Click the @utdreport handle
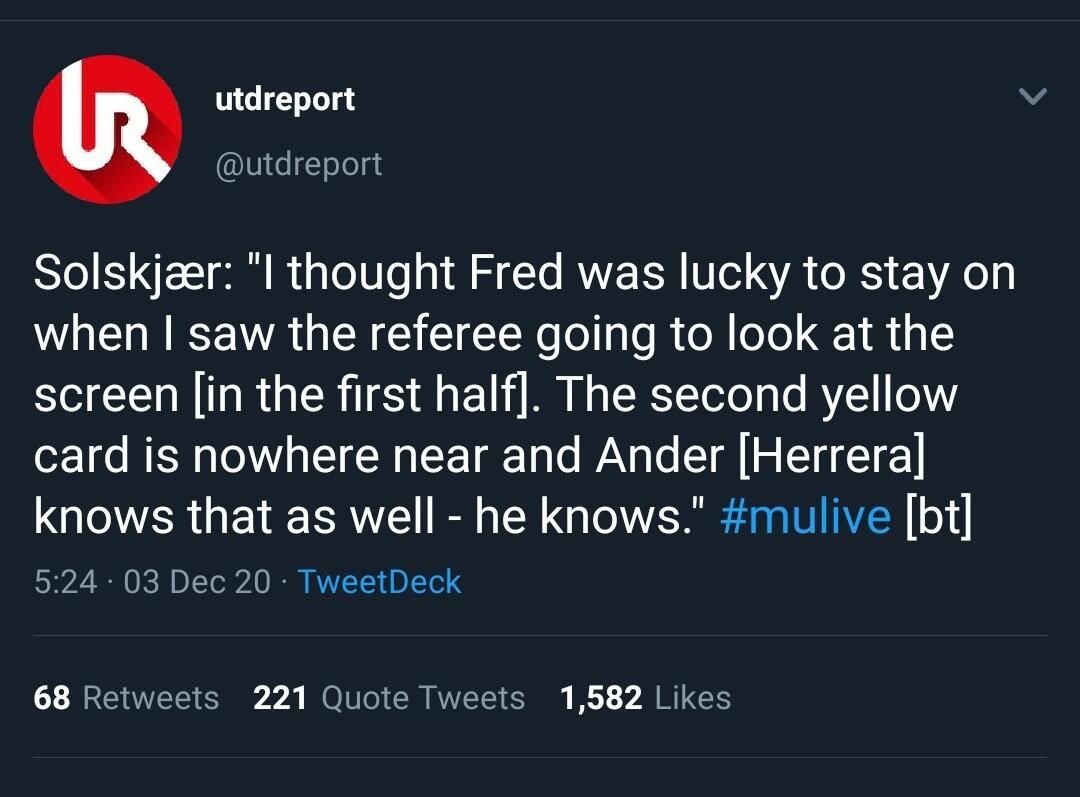This screenshot has height=797, width=1080. pyautogui.click(x=299, y=164)
